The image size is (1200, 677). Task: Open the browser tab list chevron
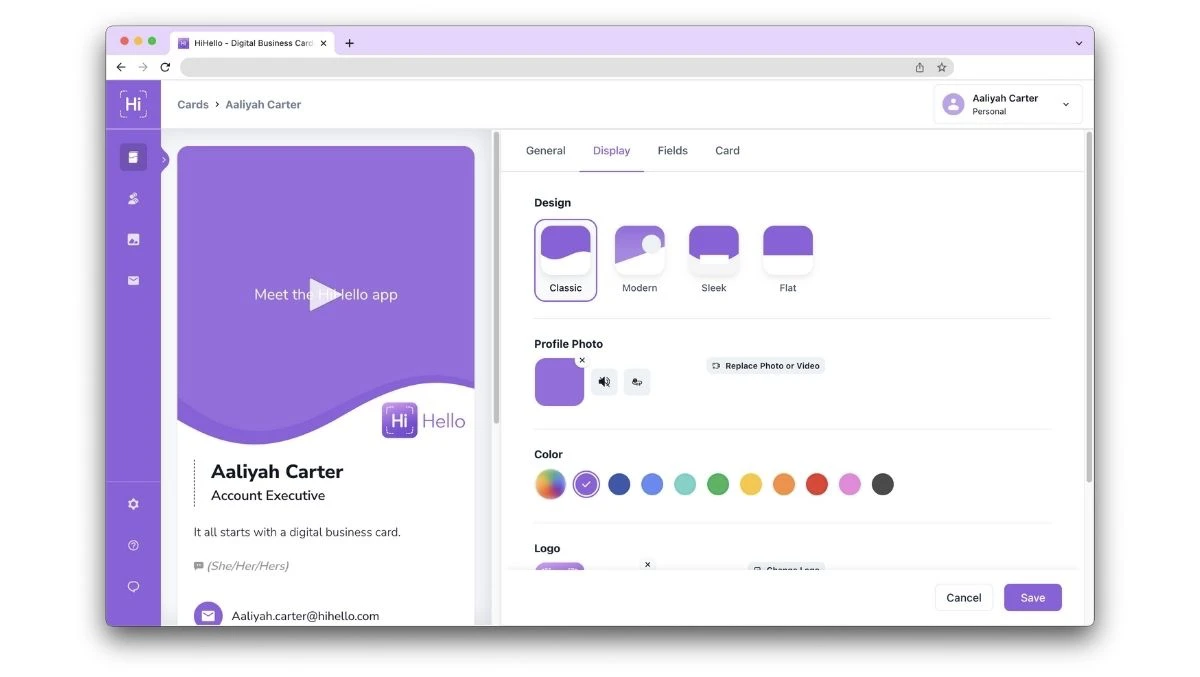pos(1077,43)
